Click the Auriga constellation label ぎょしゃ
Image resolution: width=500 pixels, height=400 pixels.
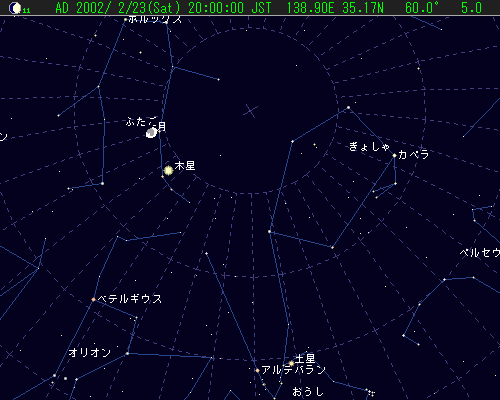pos(369,146)
